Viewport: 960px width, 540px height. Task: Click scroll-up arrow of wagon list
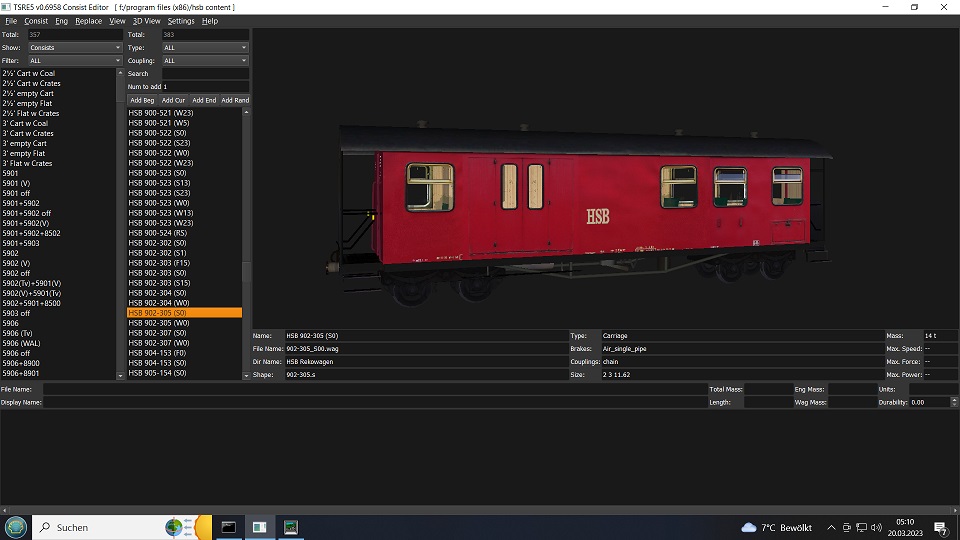(x=246, y=112)
